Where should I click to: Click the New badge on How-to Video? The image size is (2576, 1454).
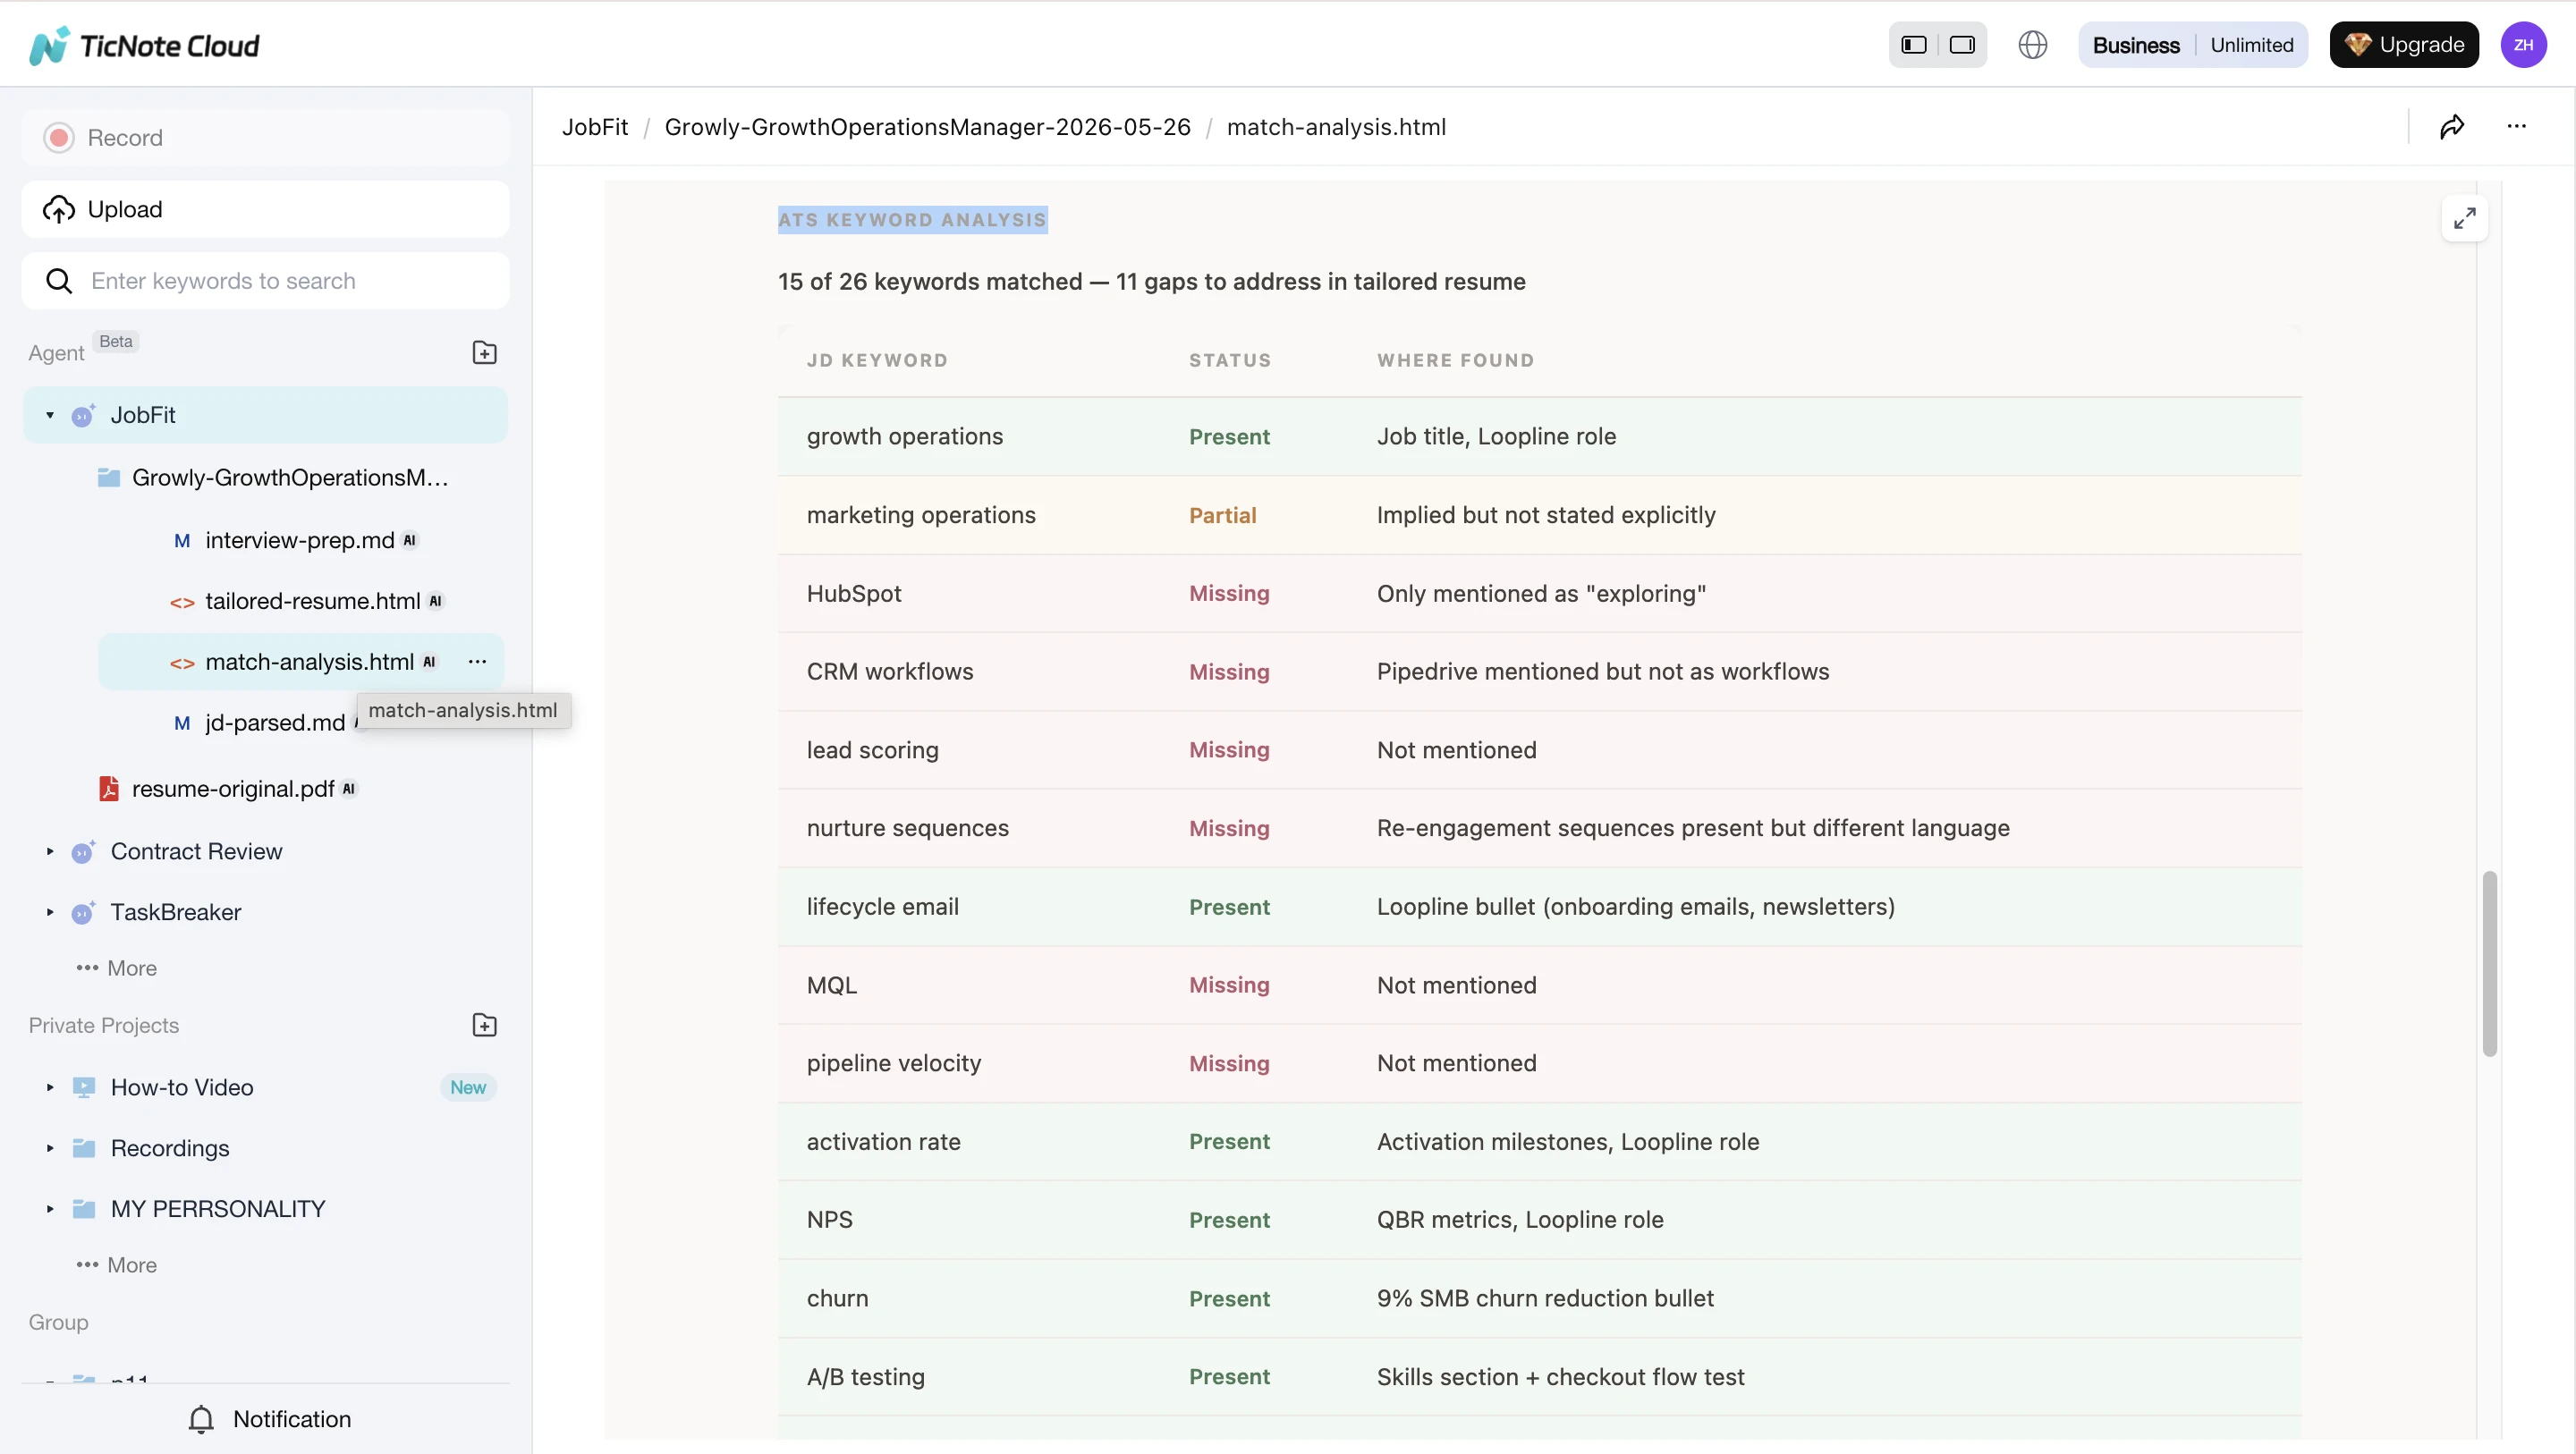click(x=468, y=1087)
